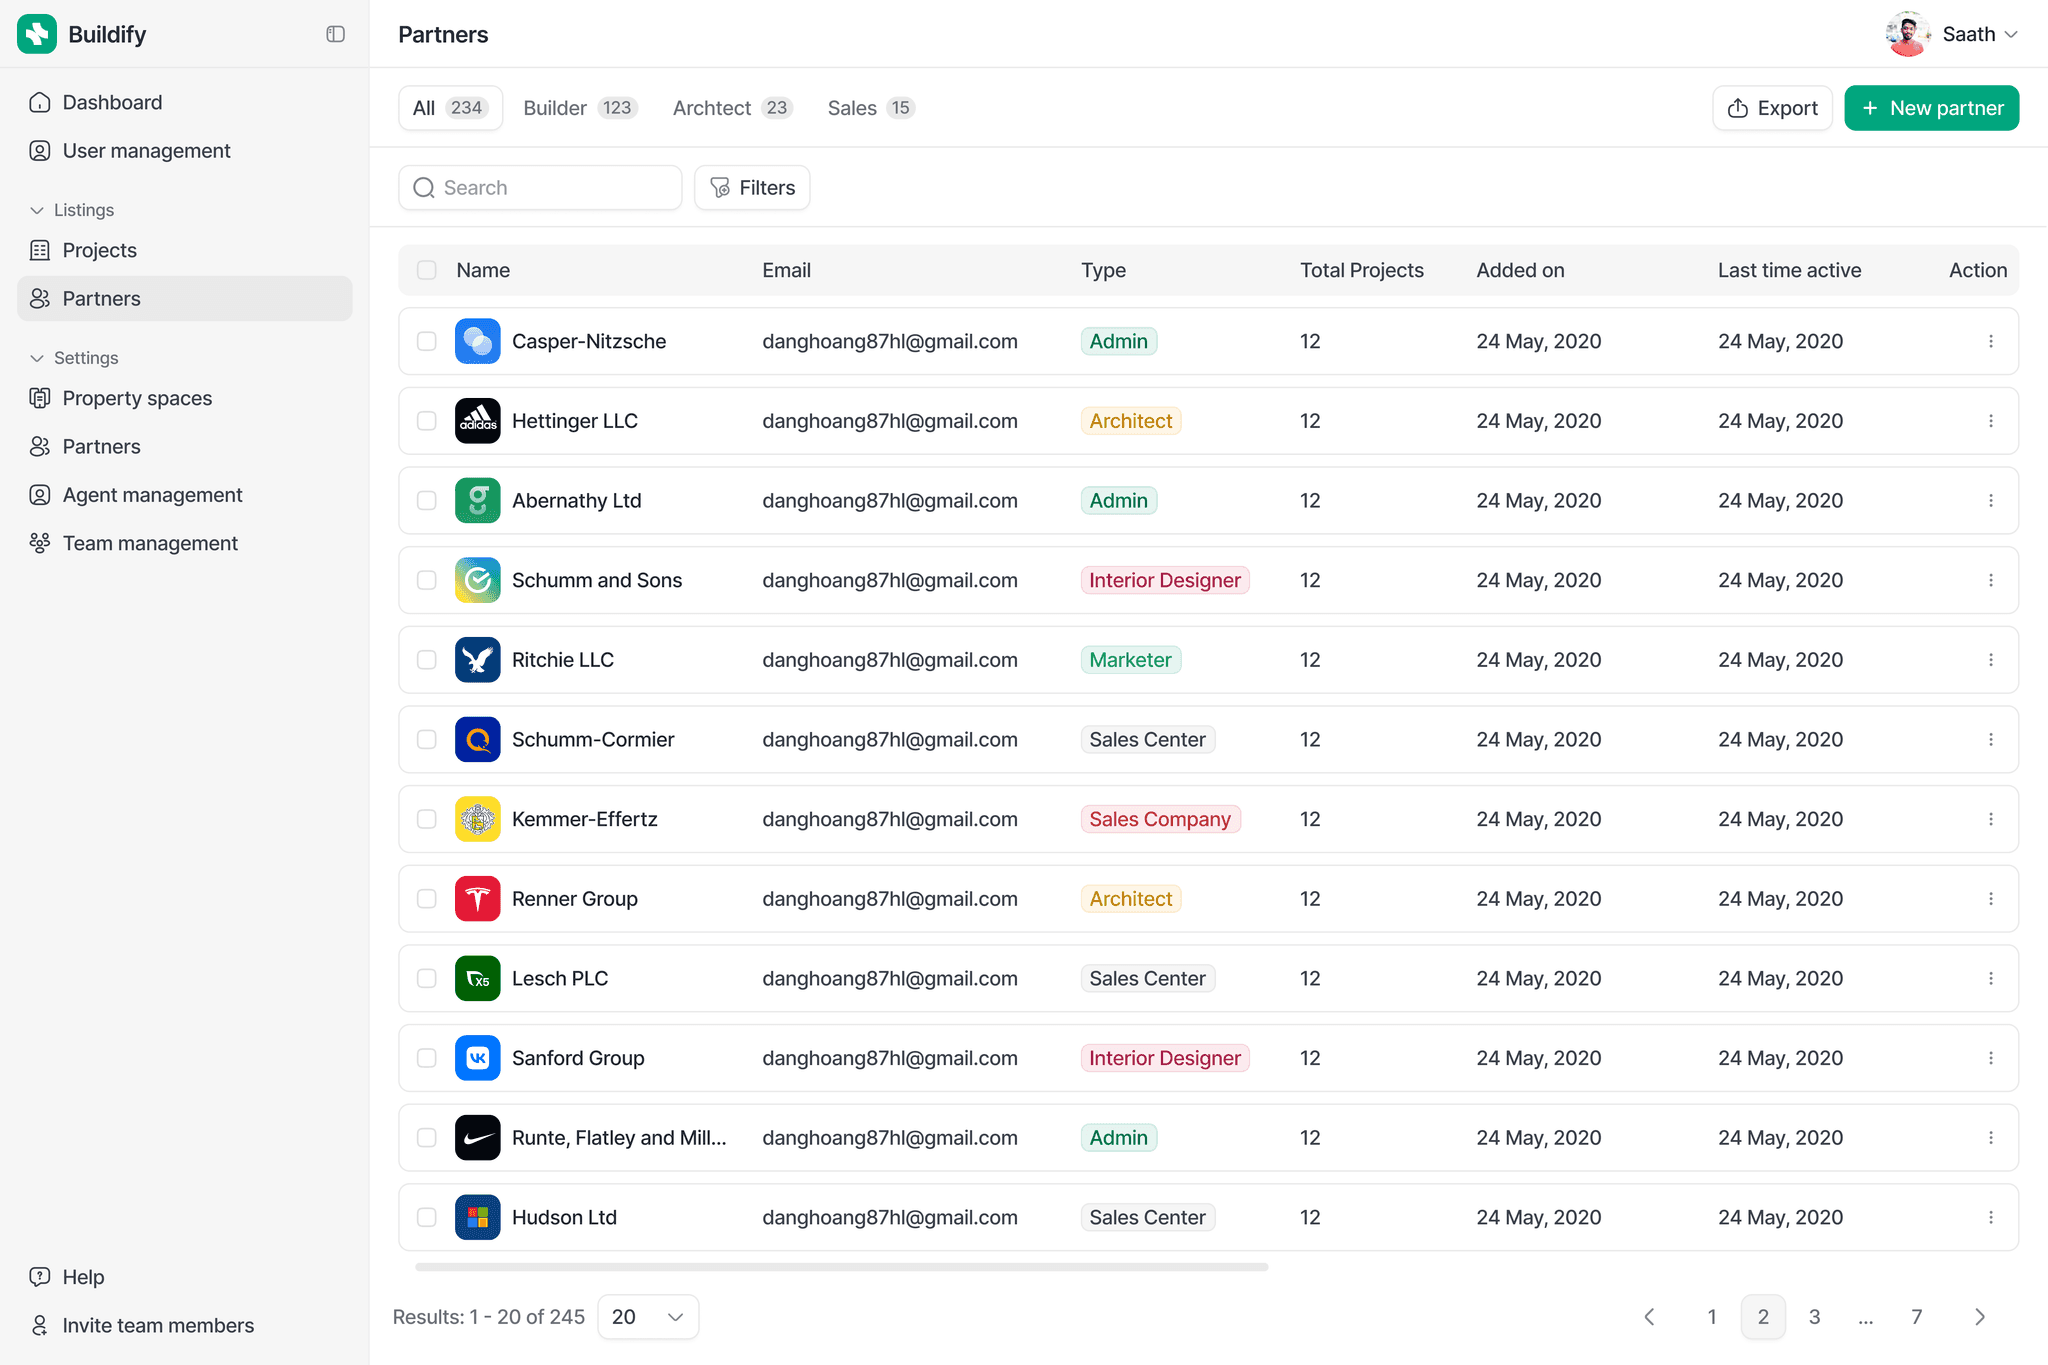Click the Property spaces icon
The width and height of the screenshot is (2048, 1365).
40,397
